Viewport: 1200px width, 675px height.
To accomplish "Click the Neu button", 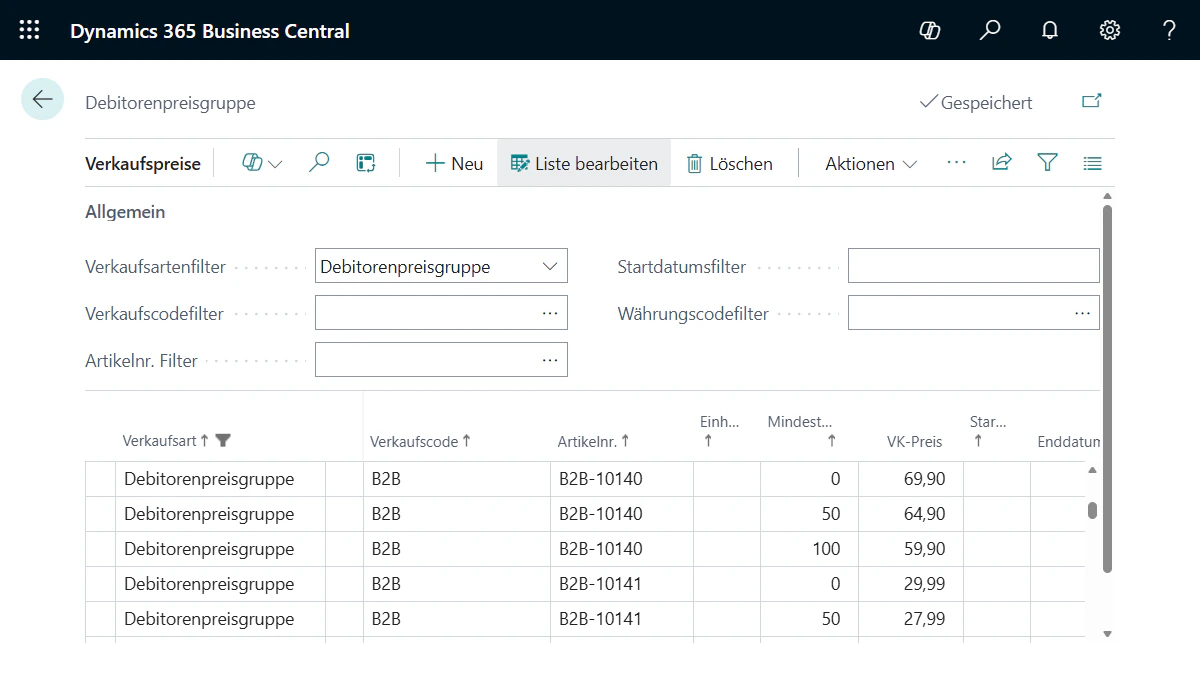I will click(x=454, y=163).
